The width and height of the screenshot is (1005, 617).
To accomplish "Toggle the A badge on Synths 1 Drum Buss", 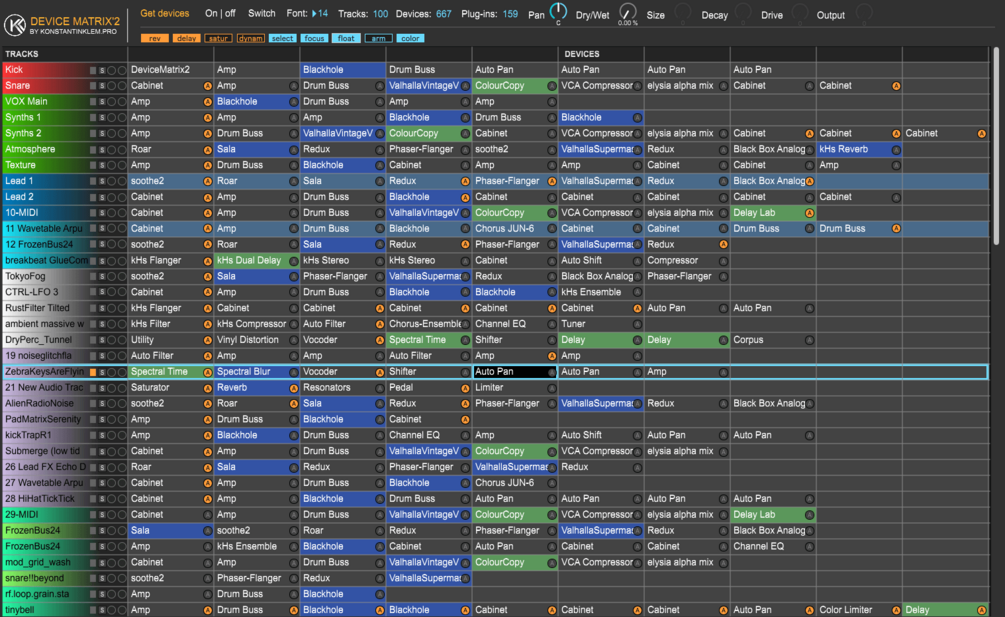I will tap(551, 118).
